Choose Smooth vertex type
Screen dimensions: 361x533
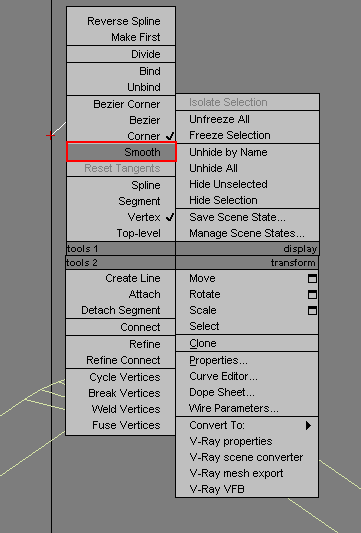coord(121,152)
